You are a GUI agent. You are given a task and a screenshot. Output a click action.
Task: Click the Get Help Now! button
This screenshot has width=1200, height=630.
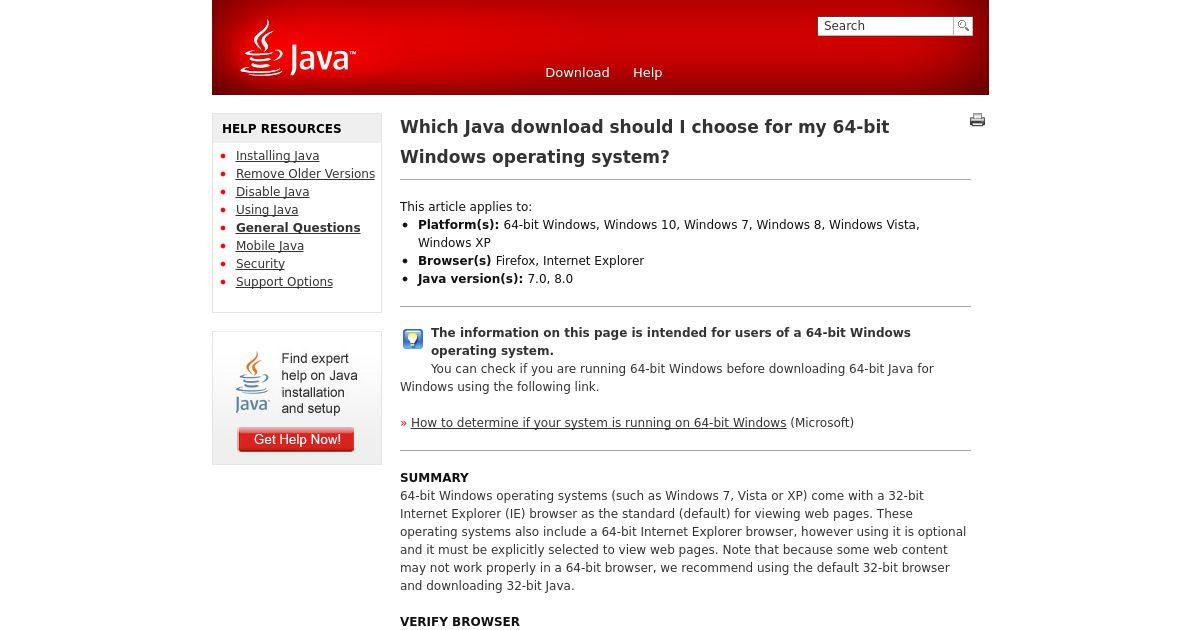(x=296, y=440)
